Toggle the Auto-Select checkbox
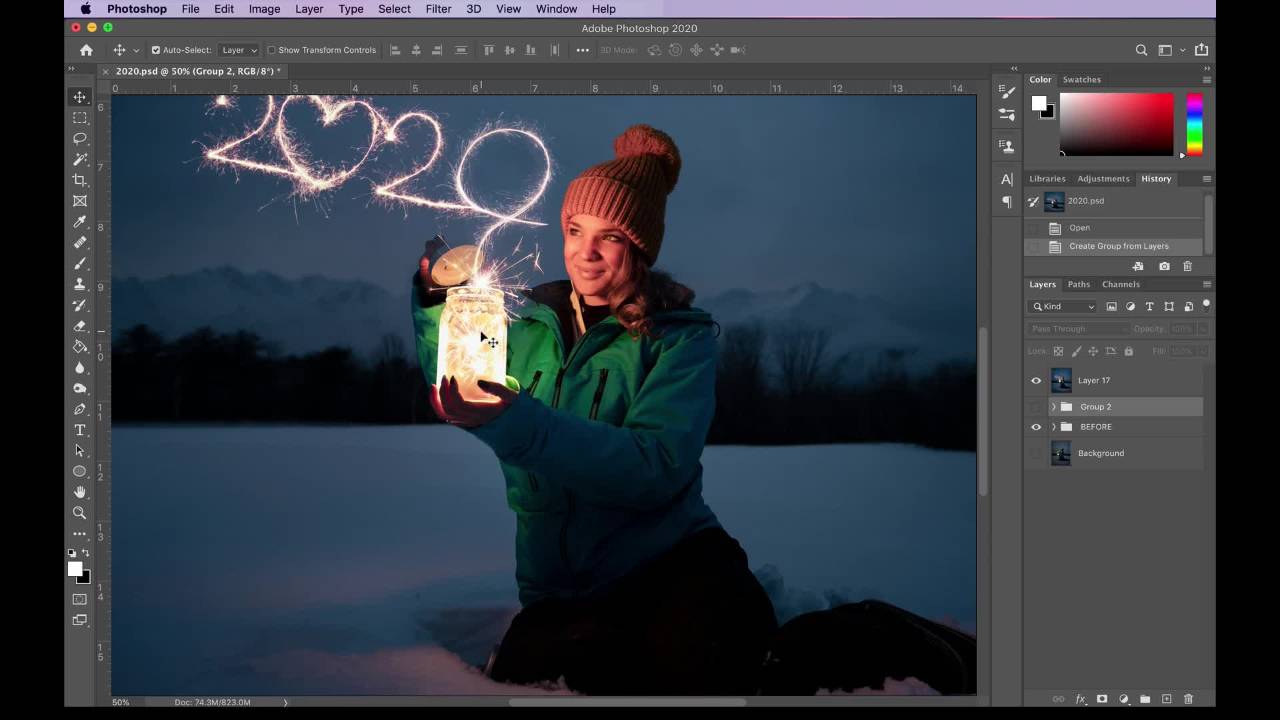 coord(156,50)
